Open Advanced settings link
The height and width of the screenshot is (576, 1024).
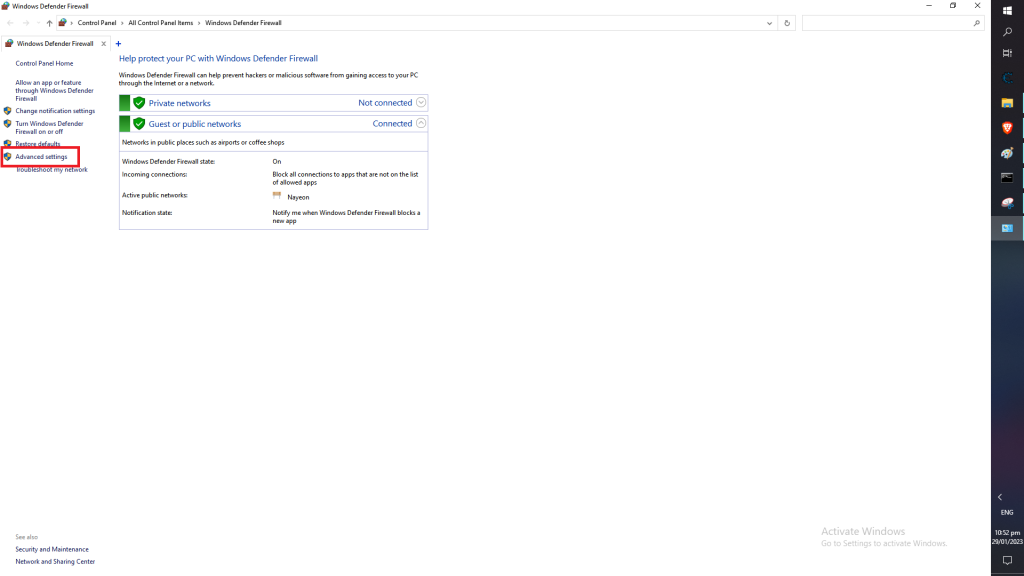point(41,157)
